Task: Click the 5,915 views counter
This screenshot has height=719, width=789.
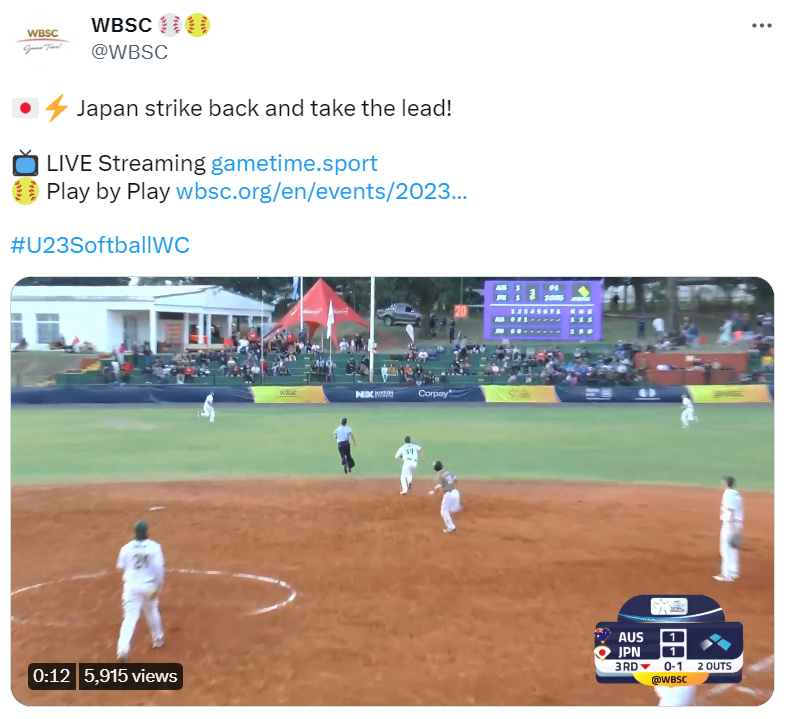Action: 130,676
